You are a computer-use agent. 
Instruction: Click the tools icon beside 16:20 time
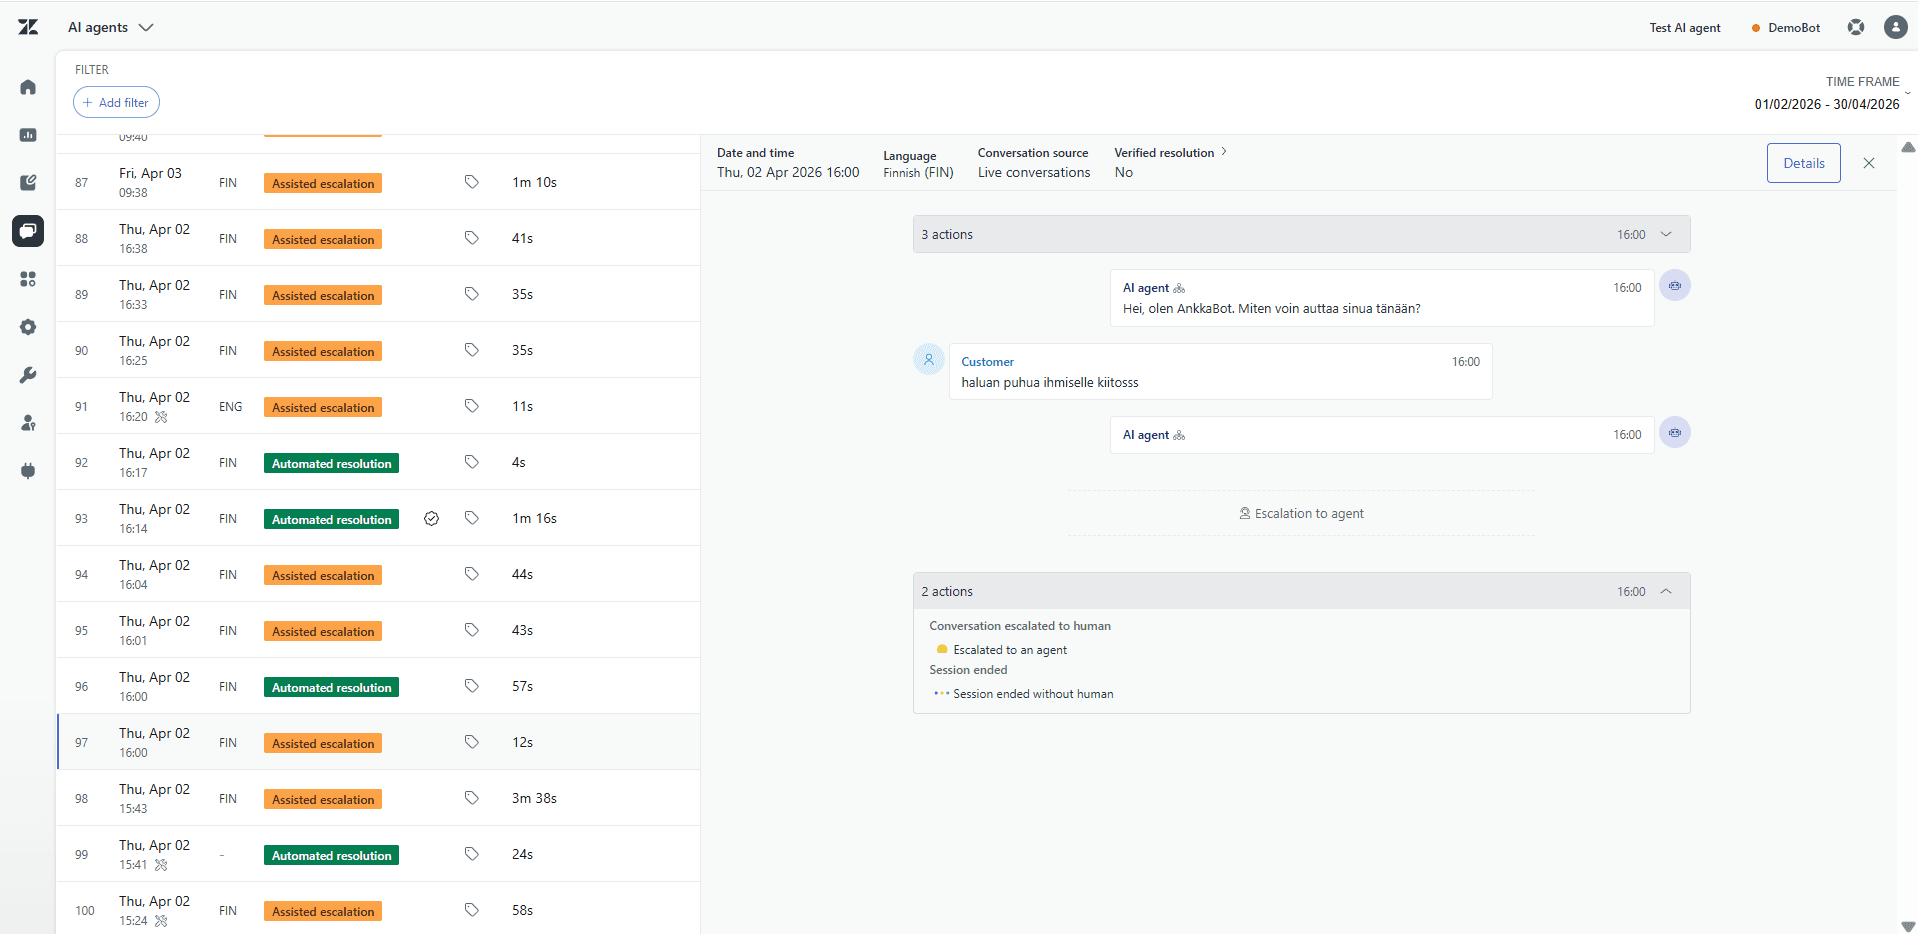[x=161, y=417]
